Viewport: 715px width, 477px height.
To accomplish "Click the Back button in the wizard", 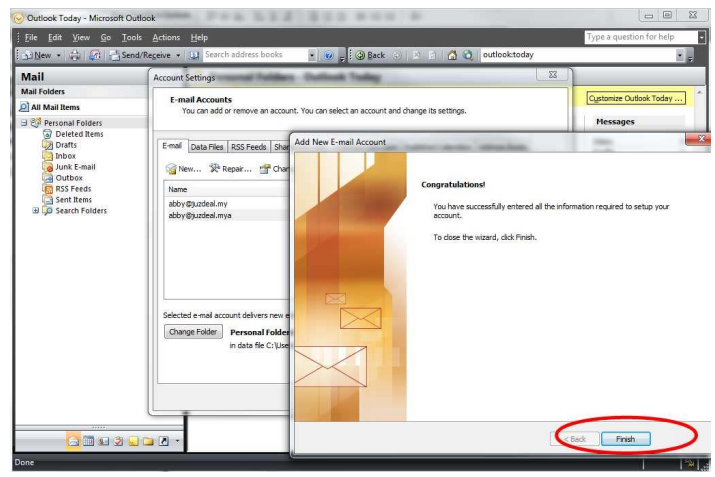I will 575,439.
